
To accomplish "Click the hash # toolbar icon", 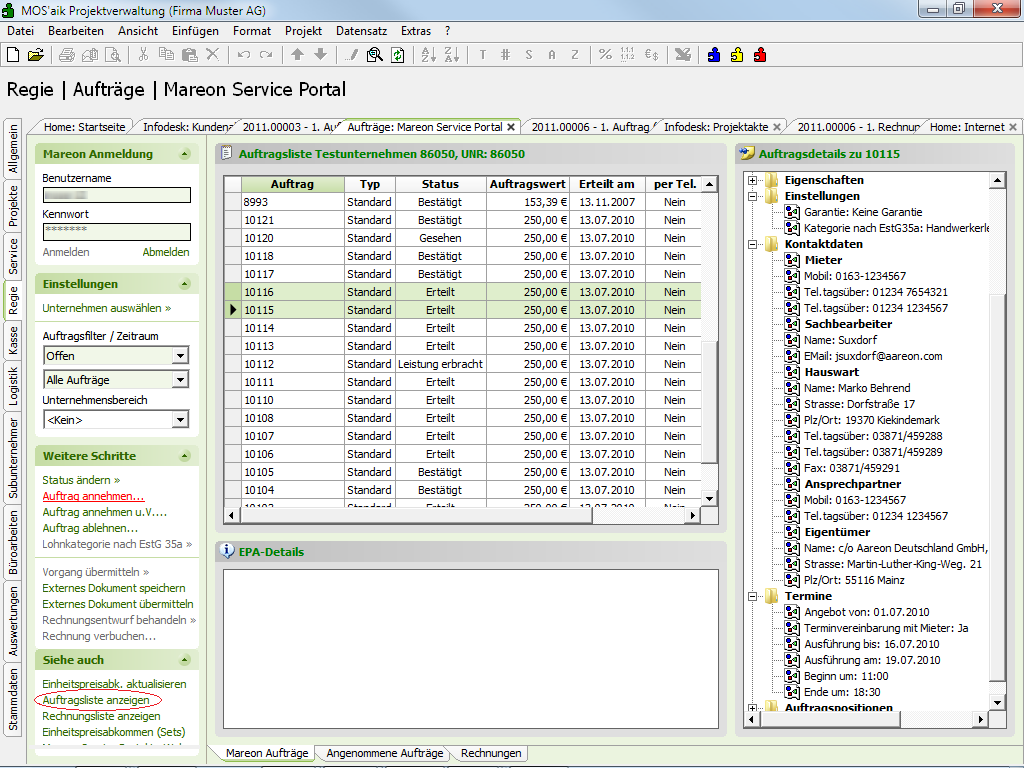I will 505,55.
